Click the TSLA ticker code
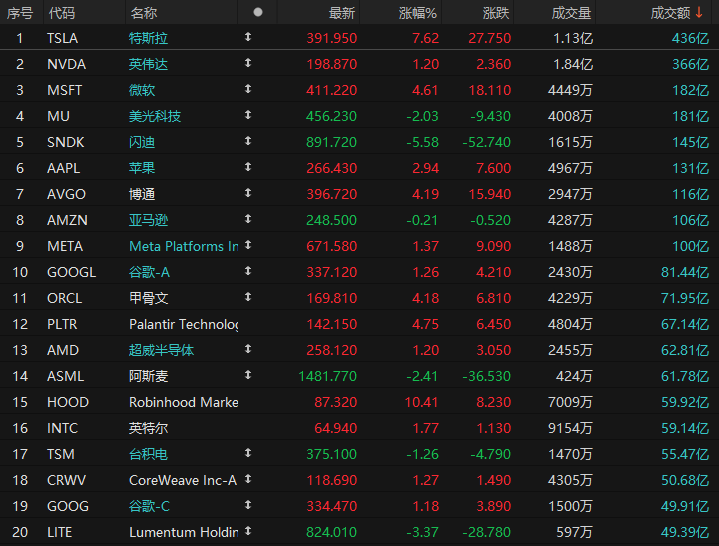The image size is (719, 546). click(x=62, y=38)
